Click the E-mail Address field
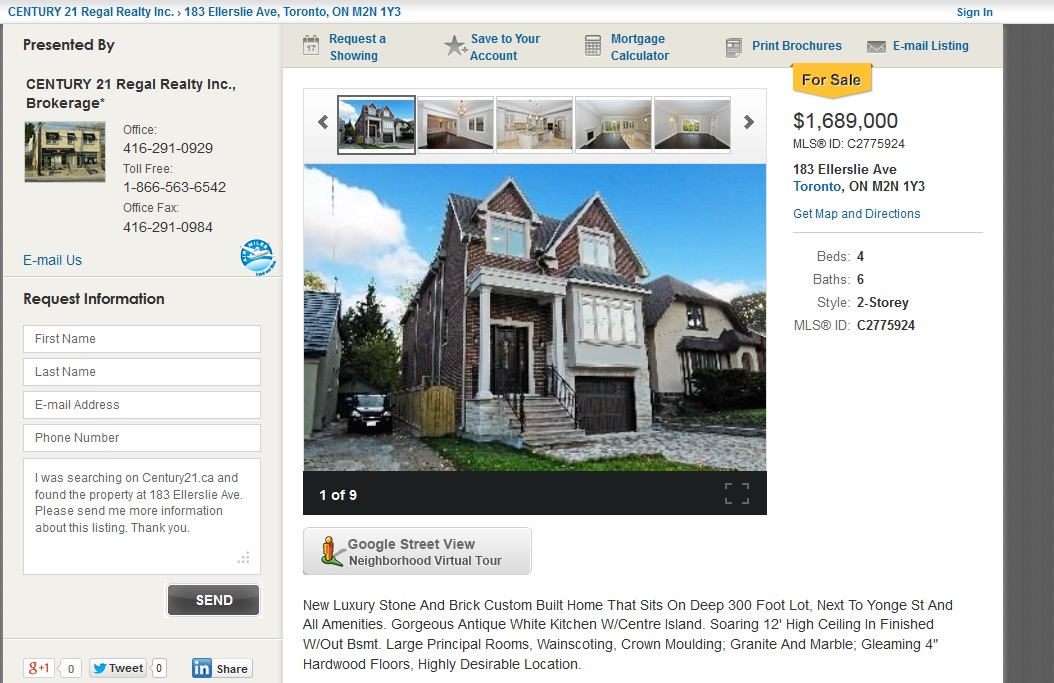This screenshot has height=683, width=1054. coord(142,405)
